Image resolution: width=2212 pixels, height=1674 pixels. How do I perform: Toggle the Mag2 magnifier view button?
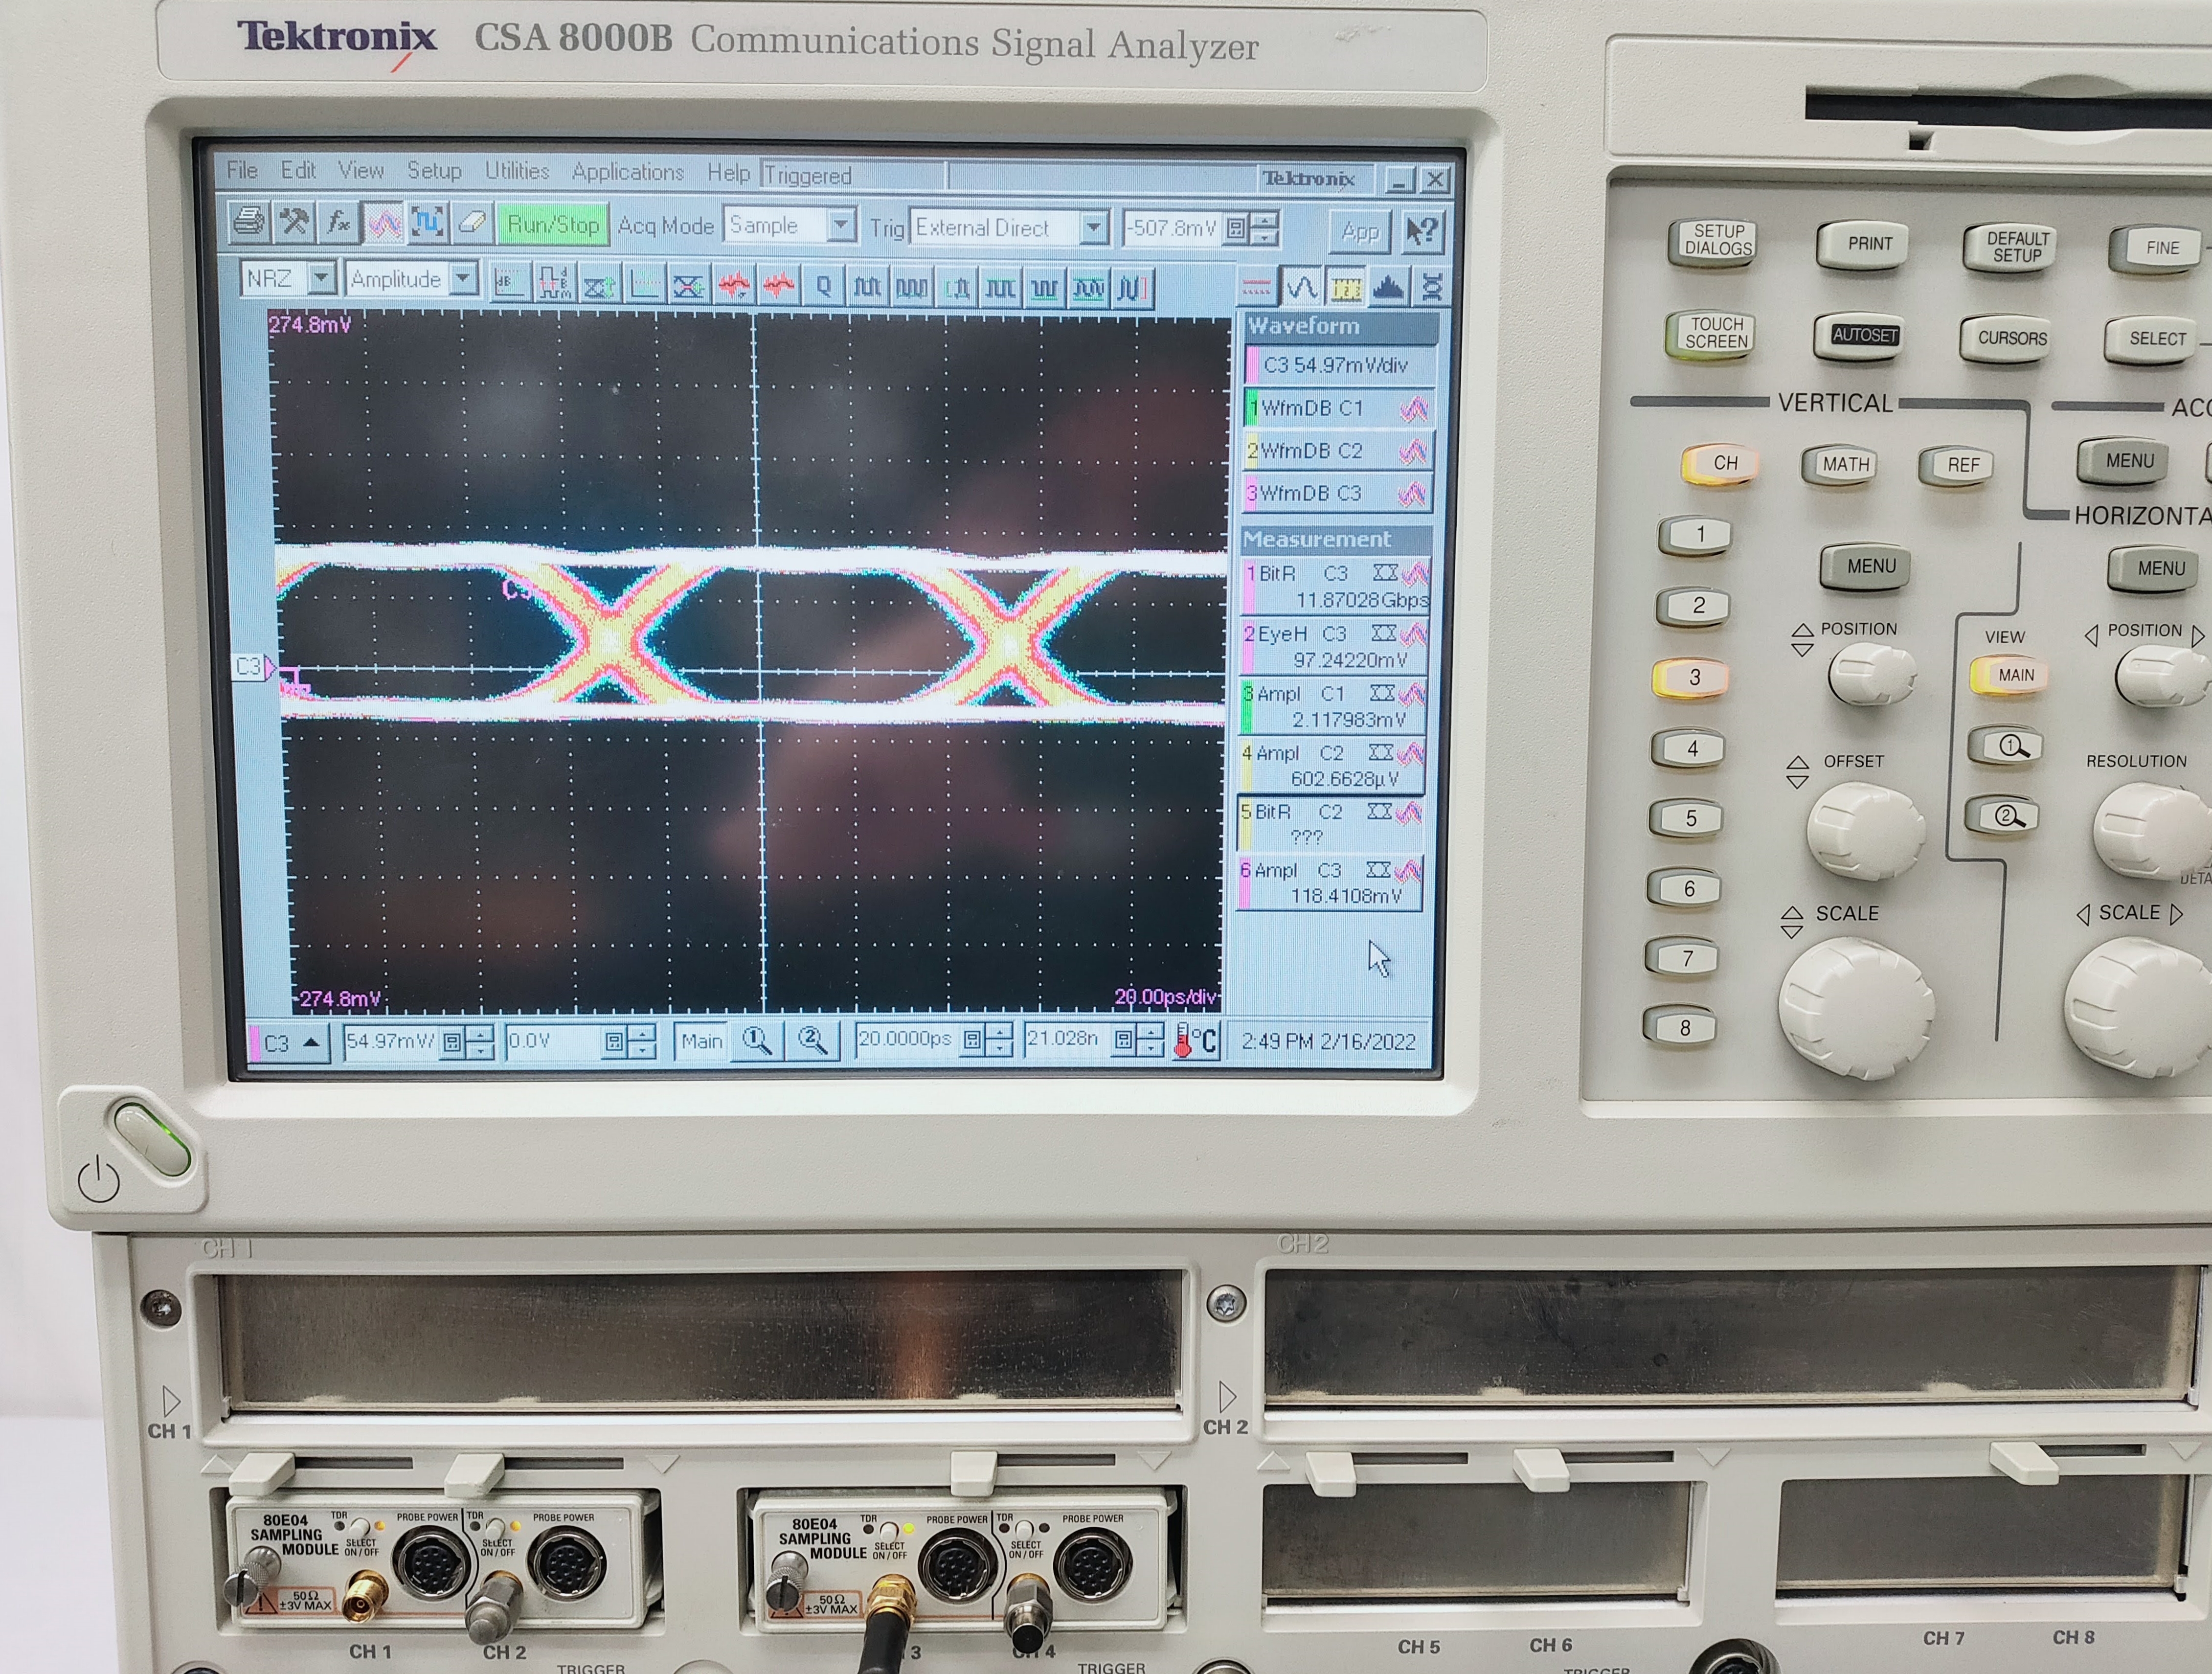click(812, 1041)
